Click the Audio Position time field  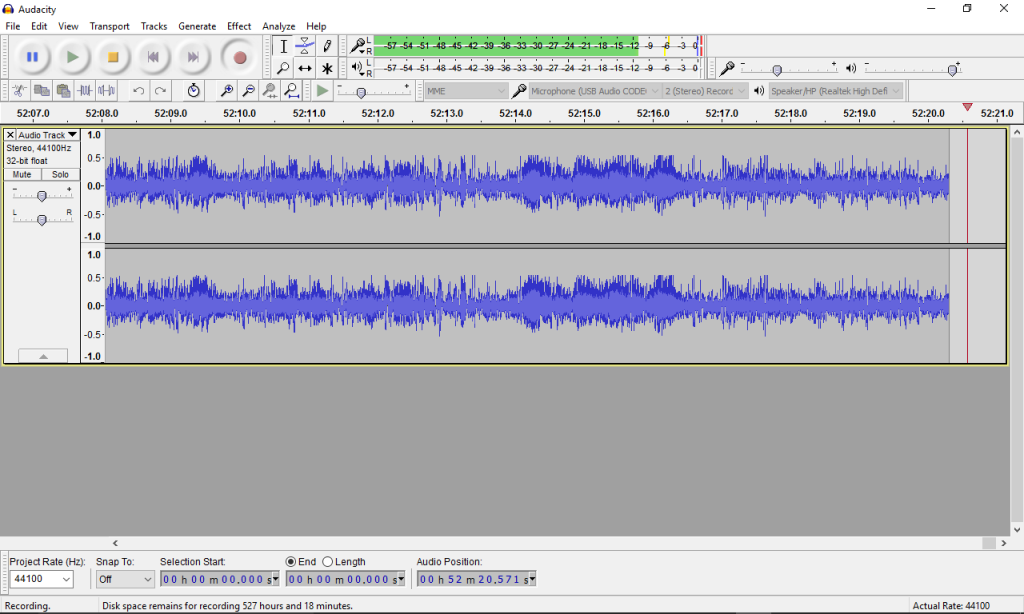476,579
